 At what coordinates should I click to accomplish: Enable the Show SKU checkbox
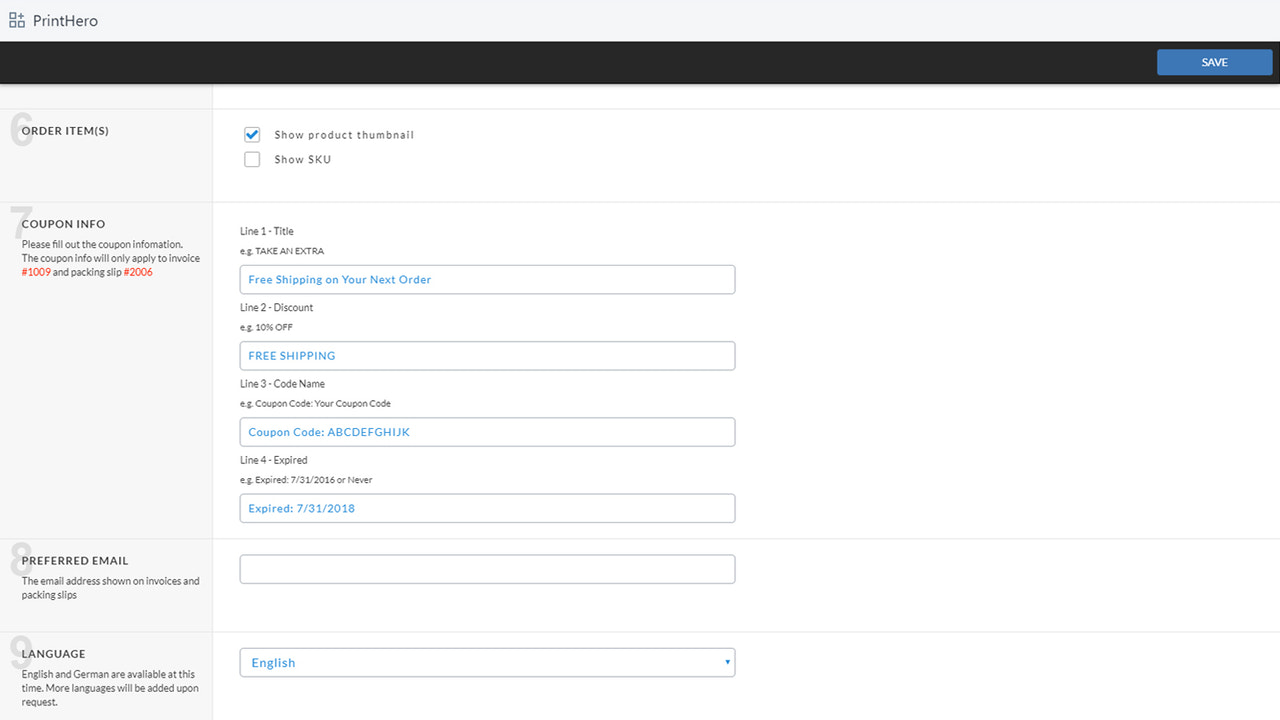click(x=252, y=159)
